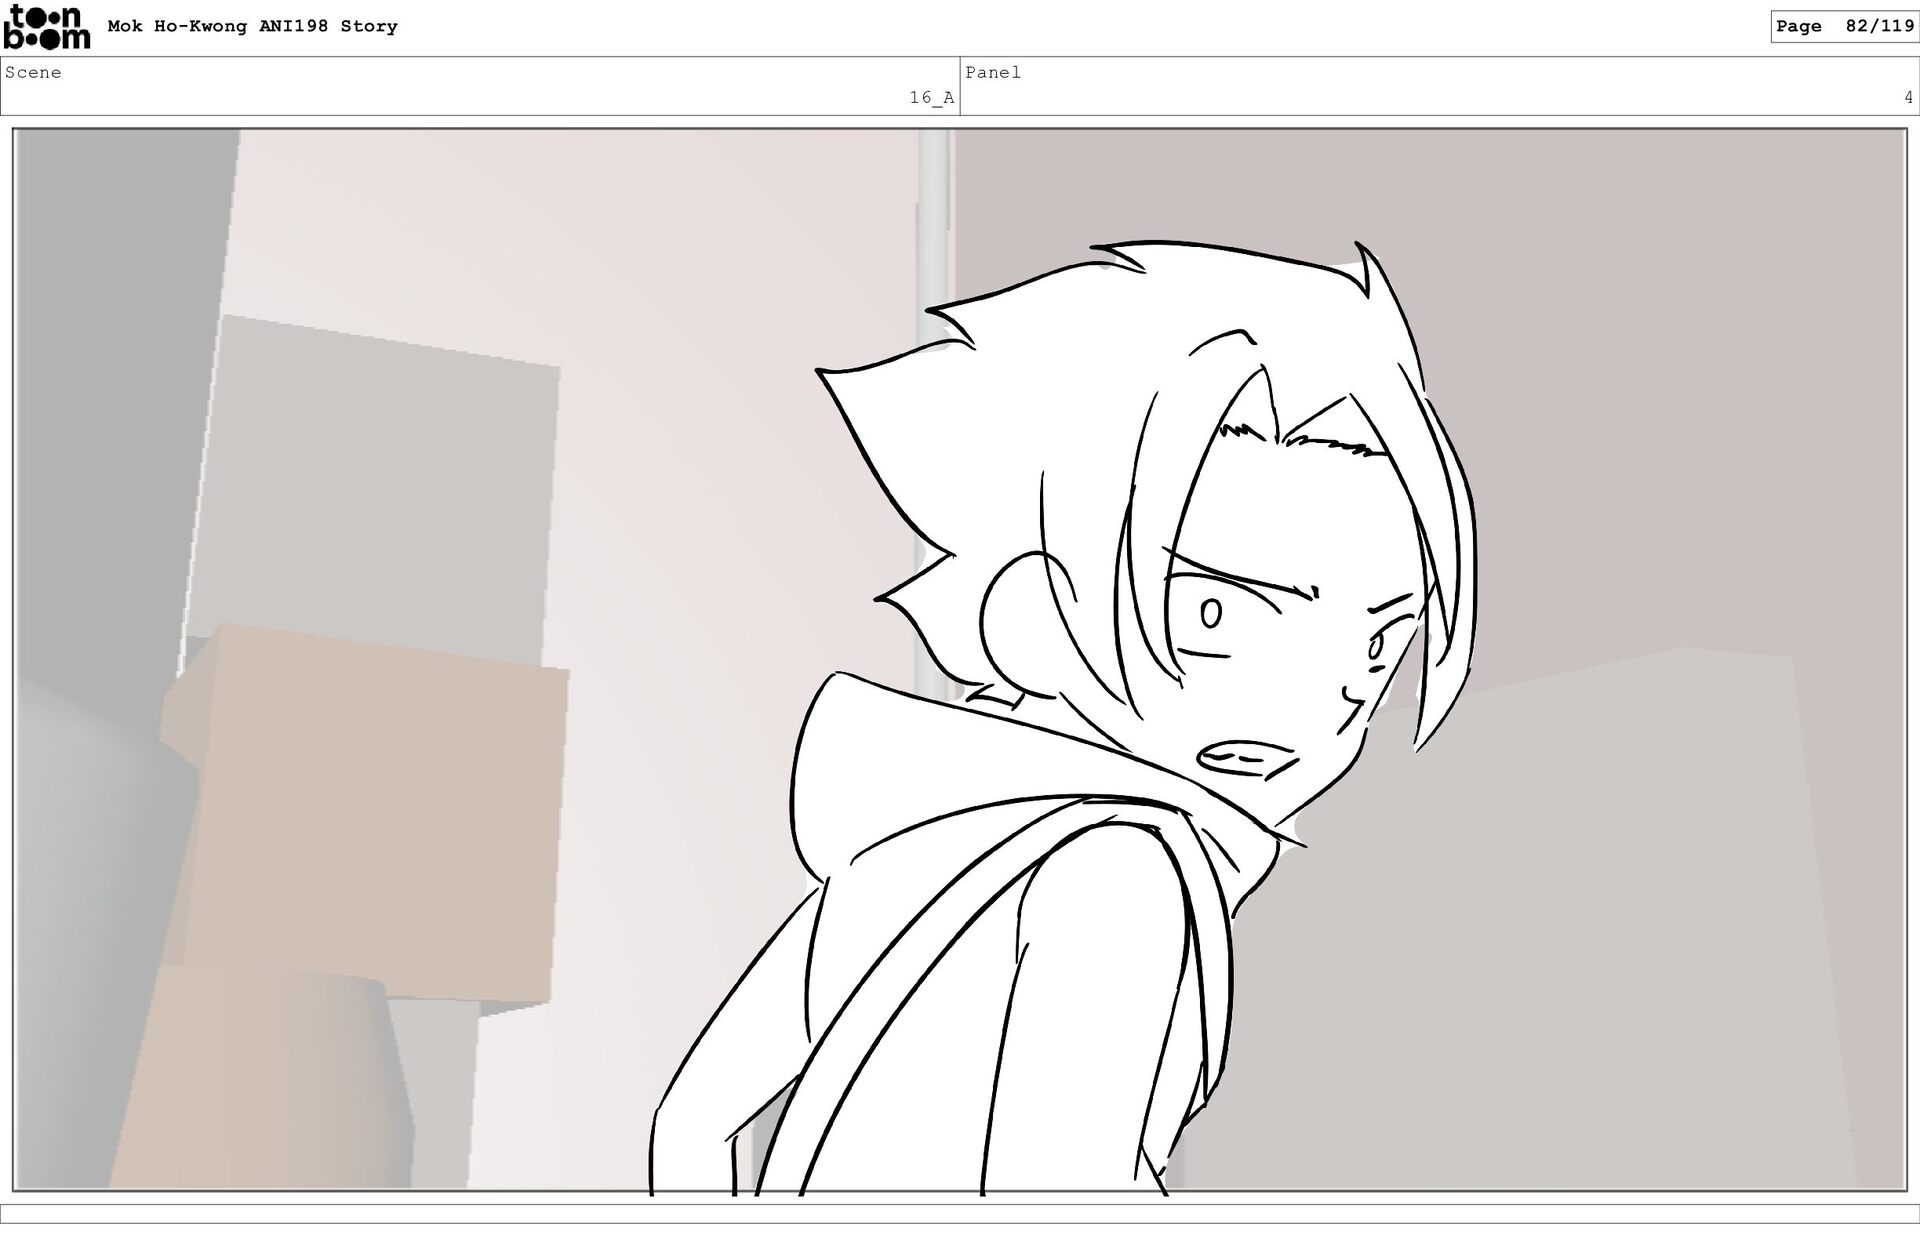Click the Toon Boom logo
The image size is (1920, 1242).
coord(46,27)
